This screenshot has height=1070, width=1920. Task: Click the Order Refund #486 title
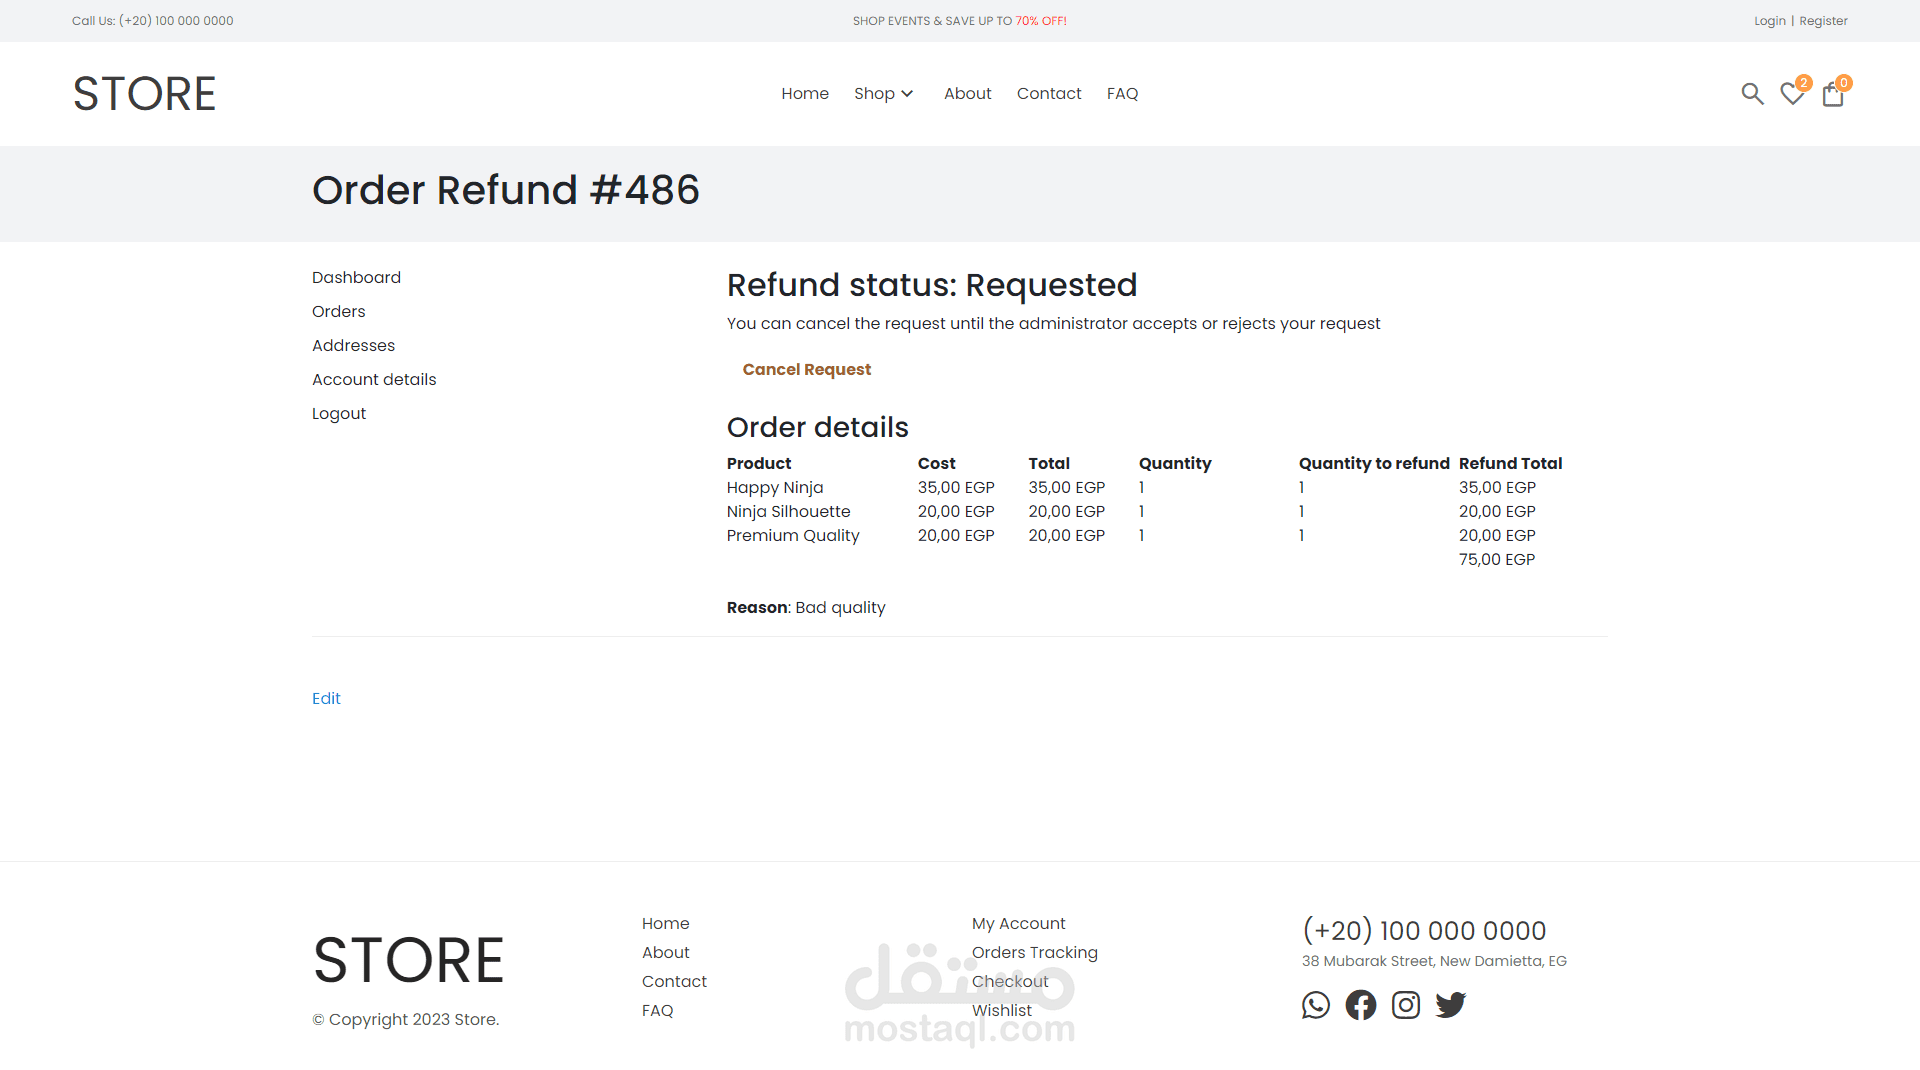coord(506,190)
